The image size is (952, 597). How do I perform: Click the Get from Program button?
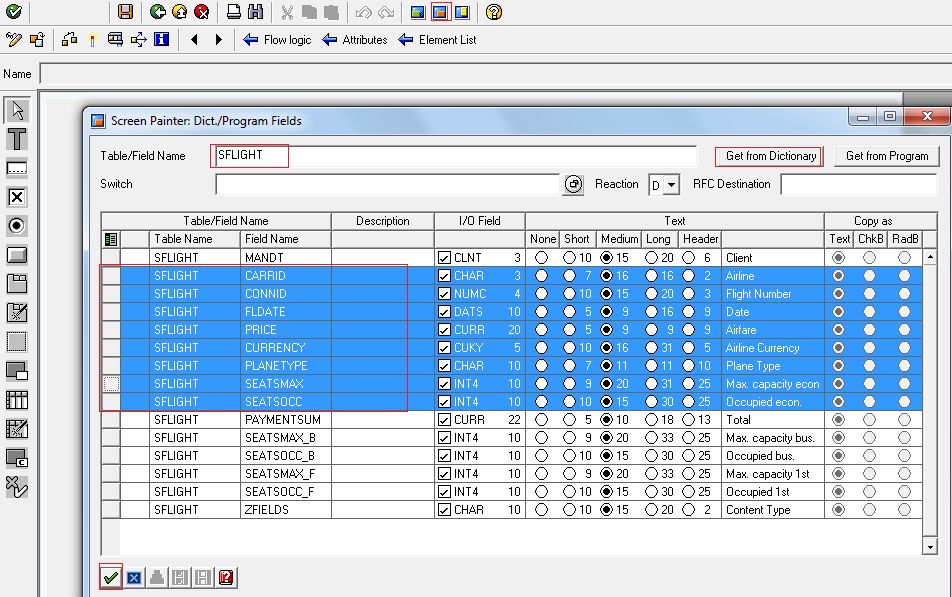885,156
